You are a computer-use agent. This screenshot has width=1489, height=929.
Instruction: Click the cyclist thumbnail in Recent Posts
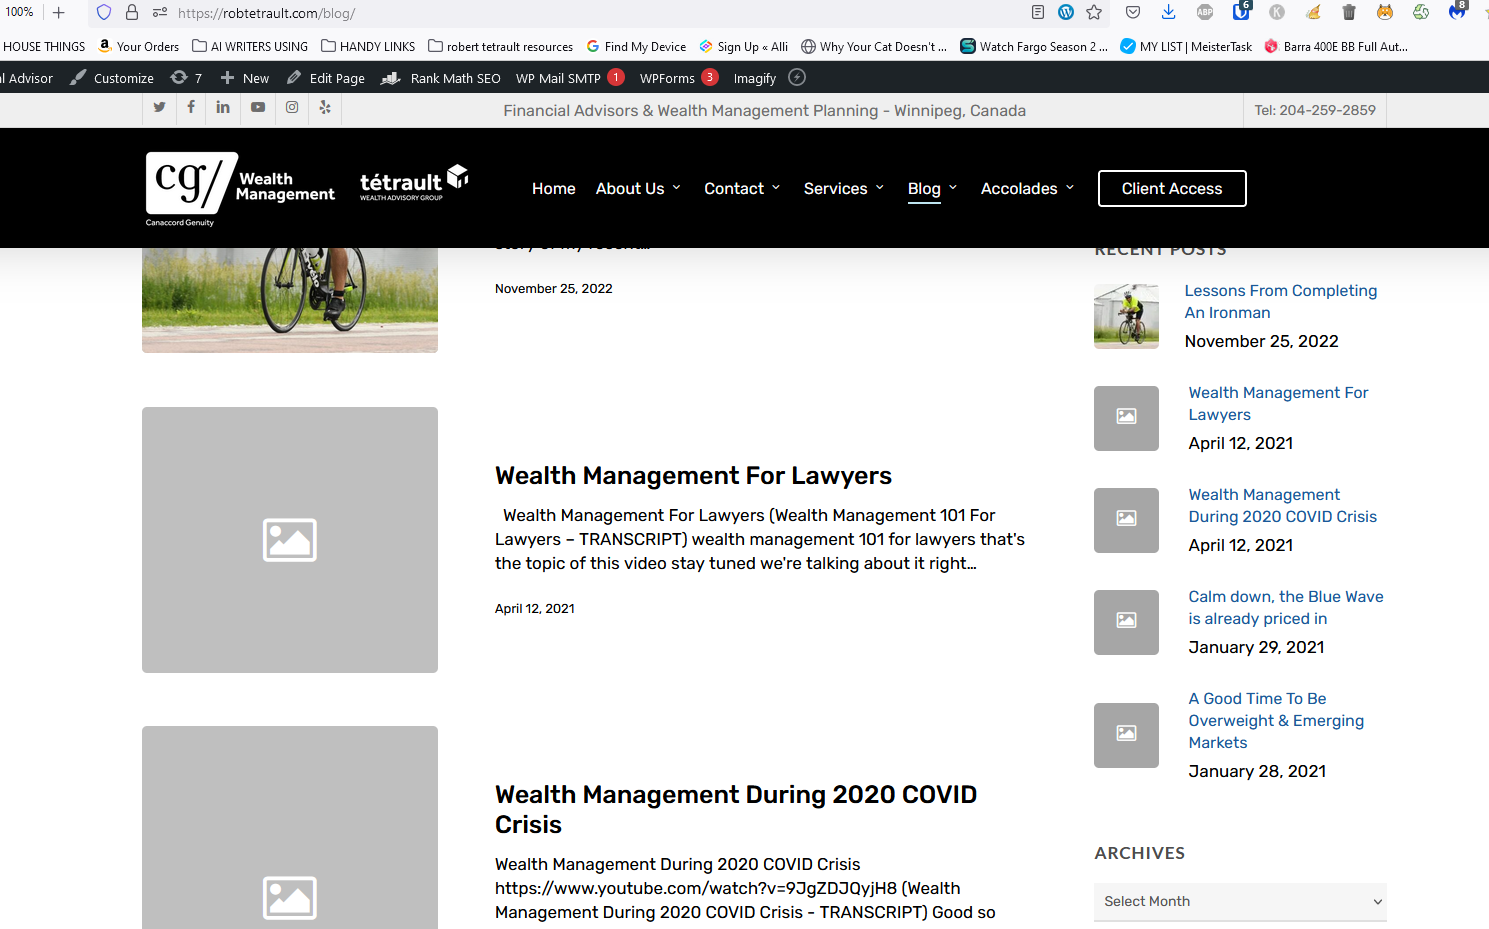coord(1126,316)
